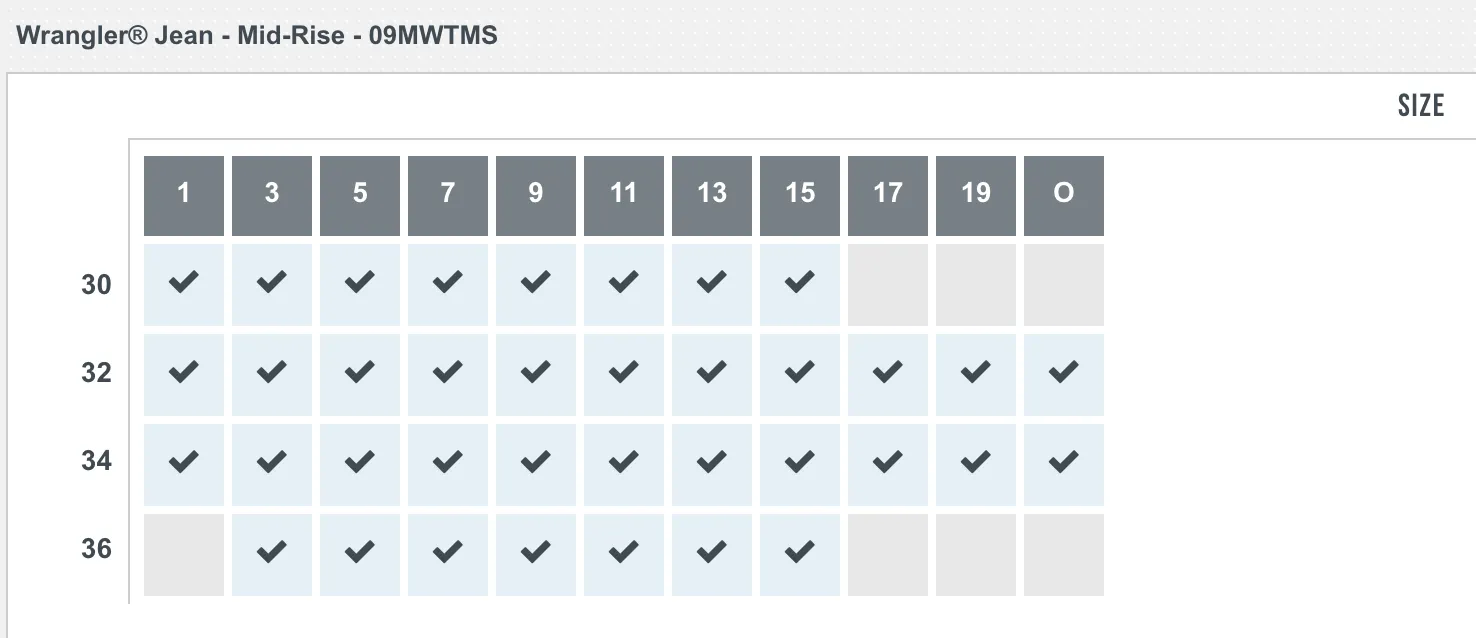The width and height of the screenshot is (1476, 638).
Task: Choose size 15 in the 30 row
Action: (x=800, y=285)
